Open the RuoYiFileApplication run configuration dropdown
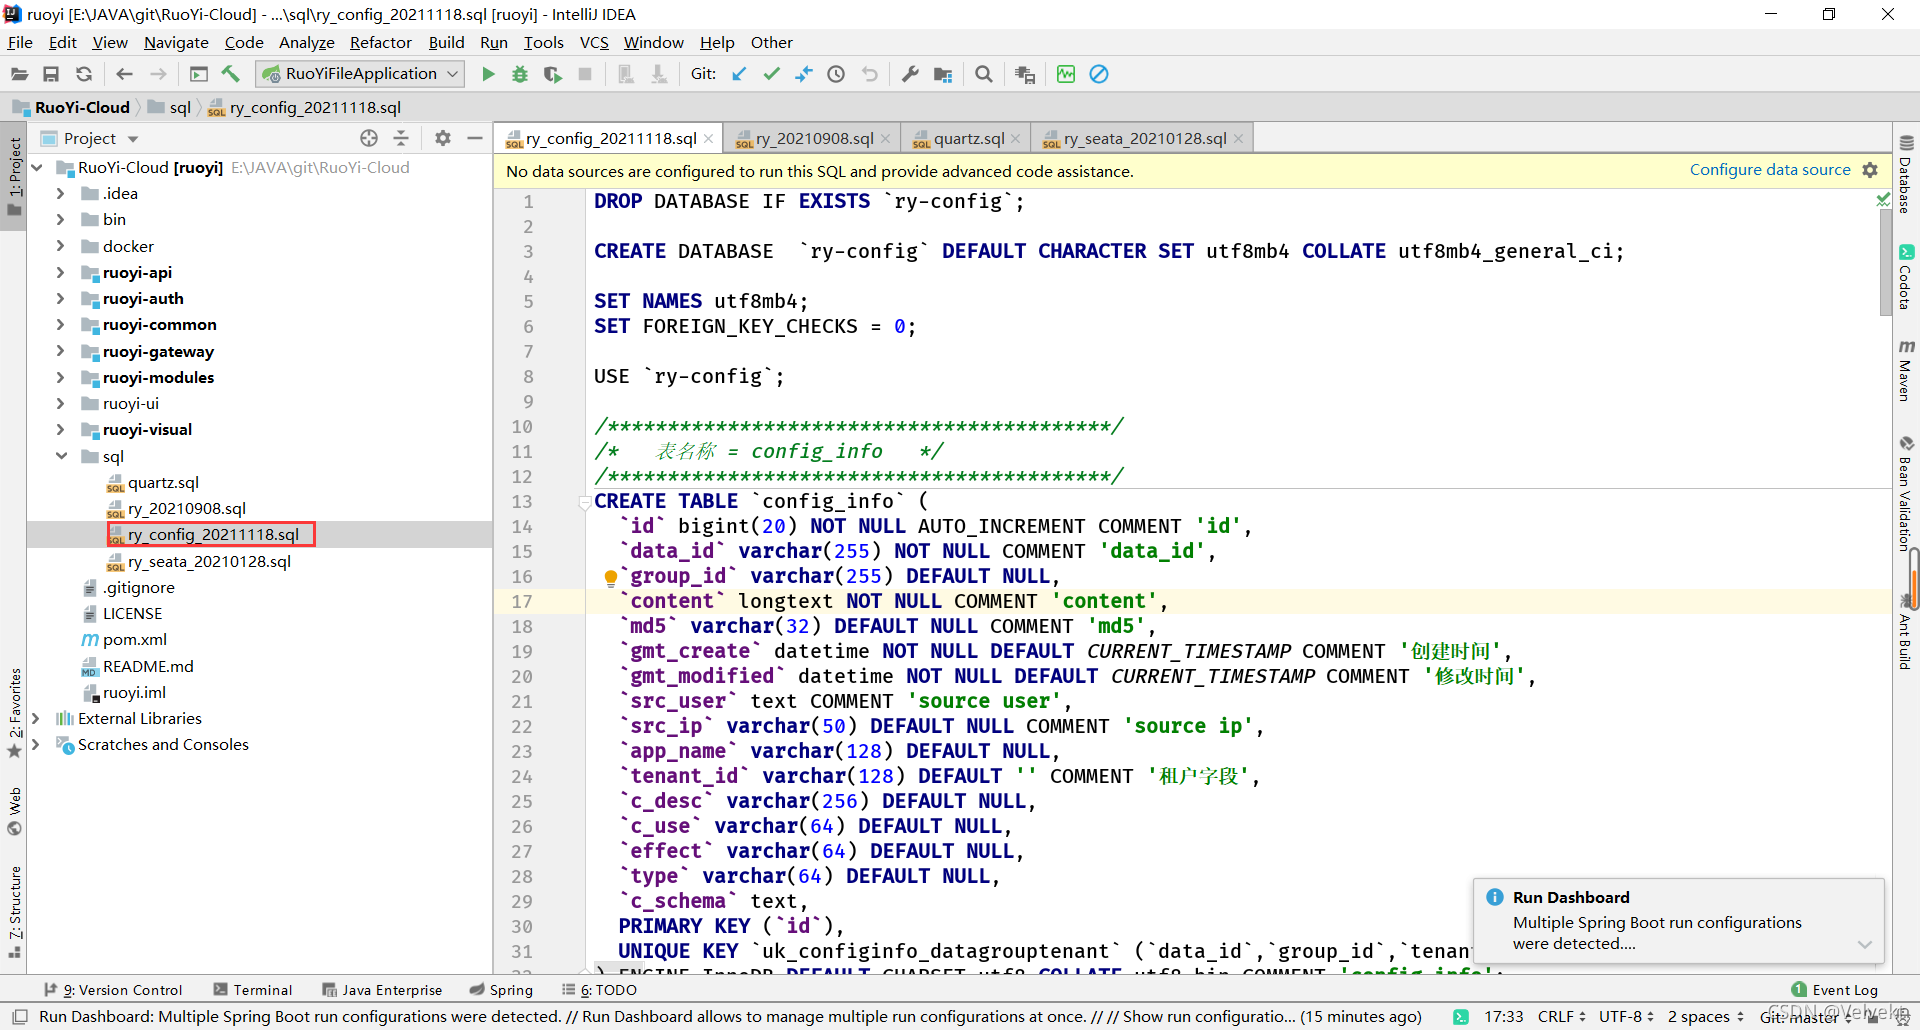This screenshot has height=1030, width=1920. click(x=360, y=74)
